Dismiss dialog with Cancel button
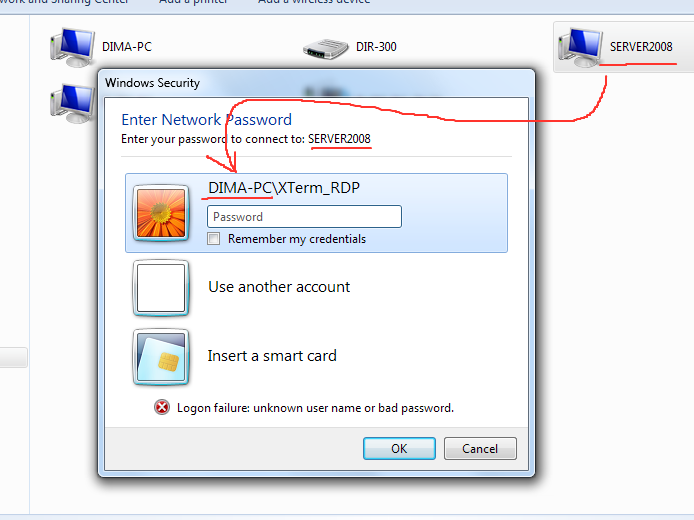Screen dimensions: 694x520 [480, 448]
